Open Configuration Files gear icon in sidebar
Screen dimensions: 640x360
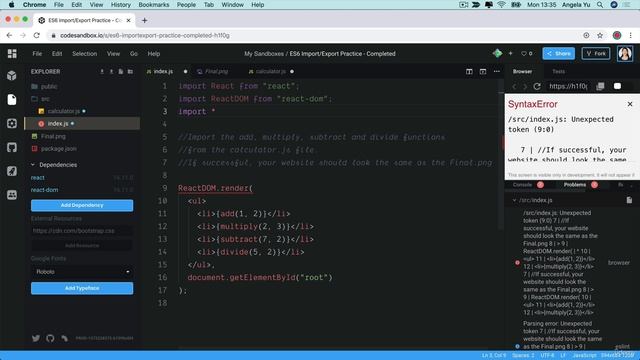(x=12, y=123)
